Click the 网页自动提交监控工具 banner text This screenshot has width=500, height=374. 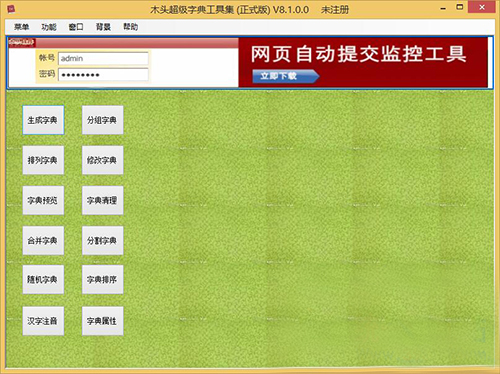358,54
